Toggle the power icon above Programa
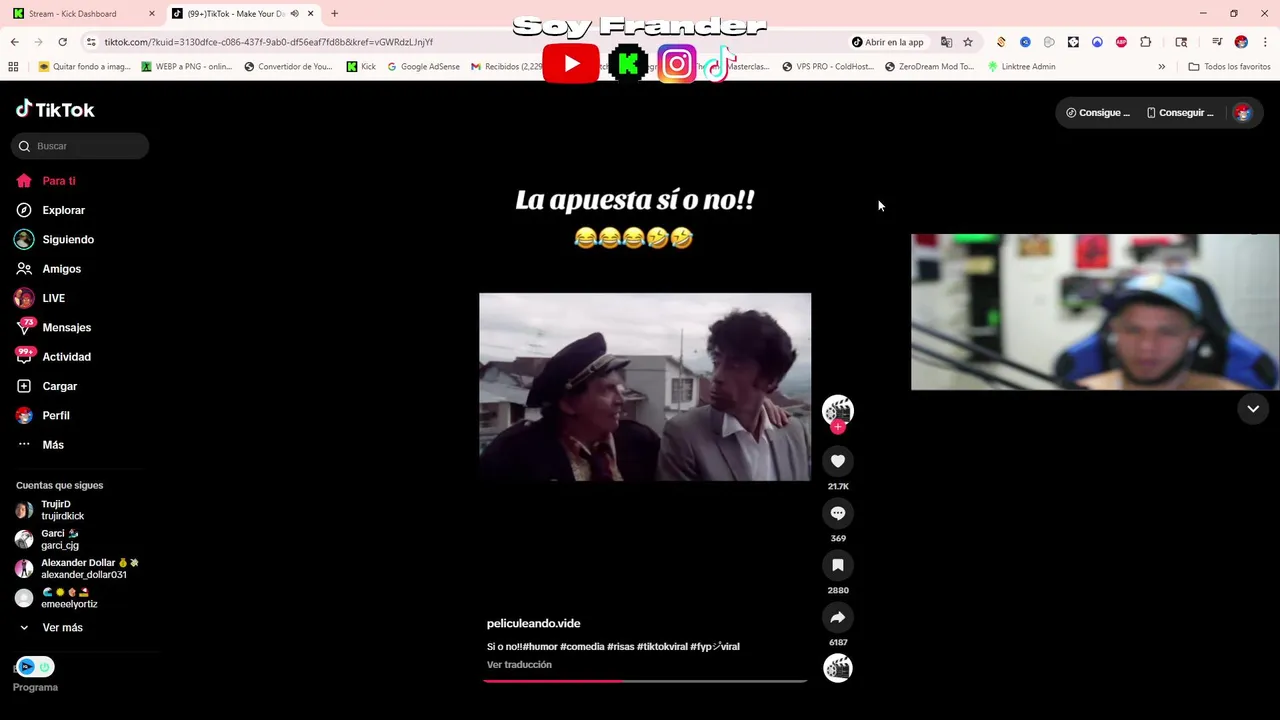 pos(44,667)
